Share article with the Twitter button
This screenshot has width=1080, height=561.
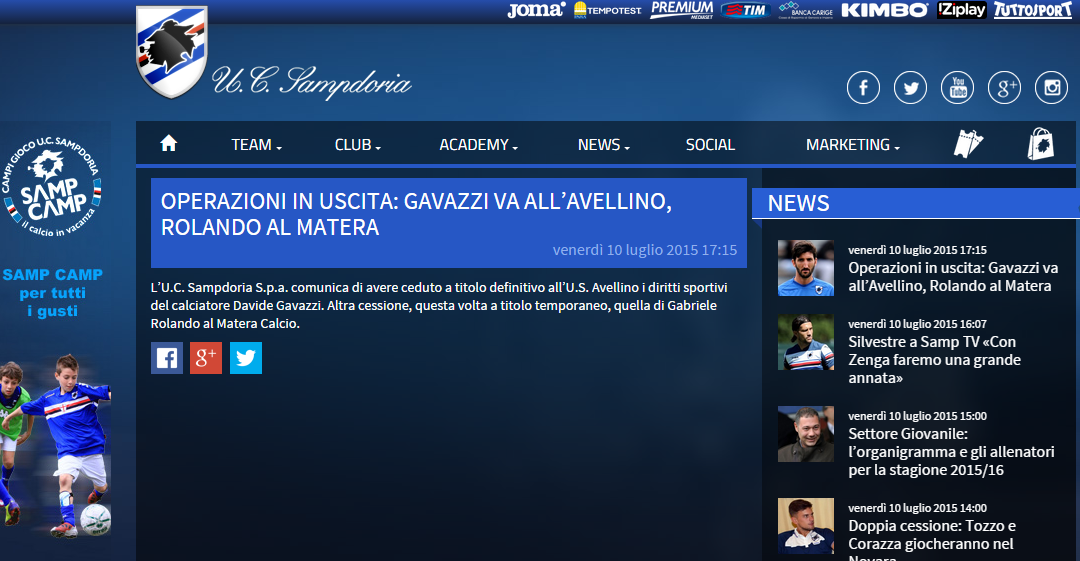(x=246, y=358)
